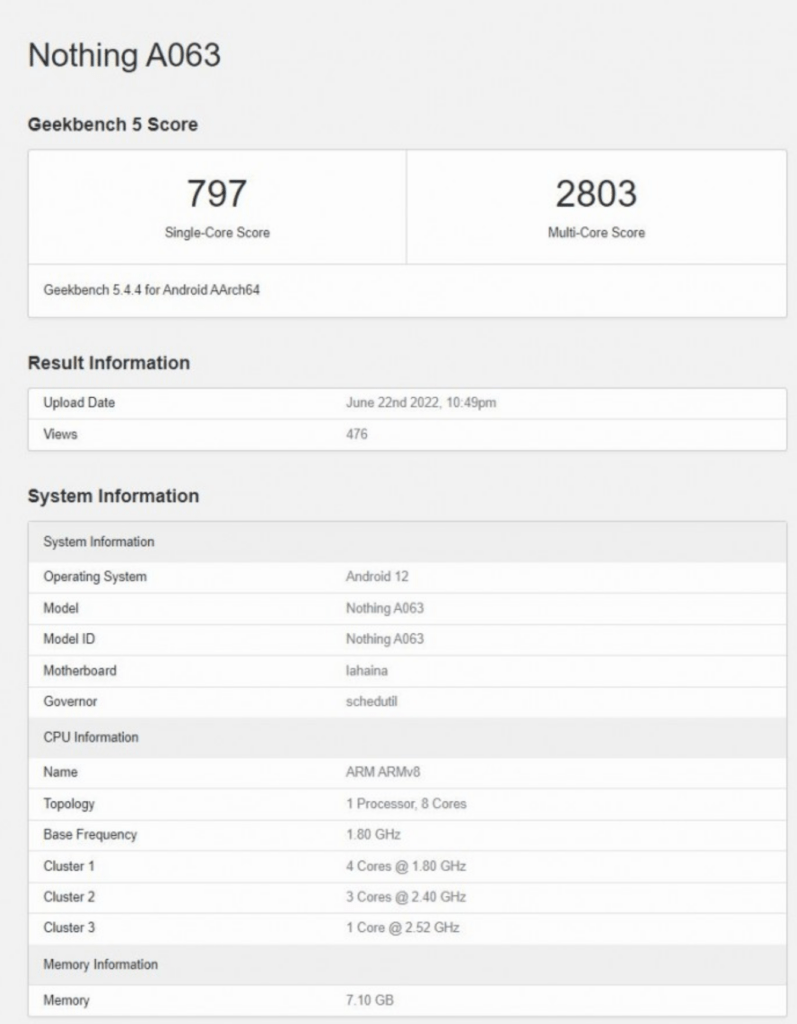Image resolution: width=797 pixels, height=1024 pixels.
Task: Click the Single-Core Score label
Action: tap(217, 233)
